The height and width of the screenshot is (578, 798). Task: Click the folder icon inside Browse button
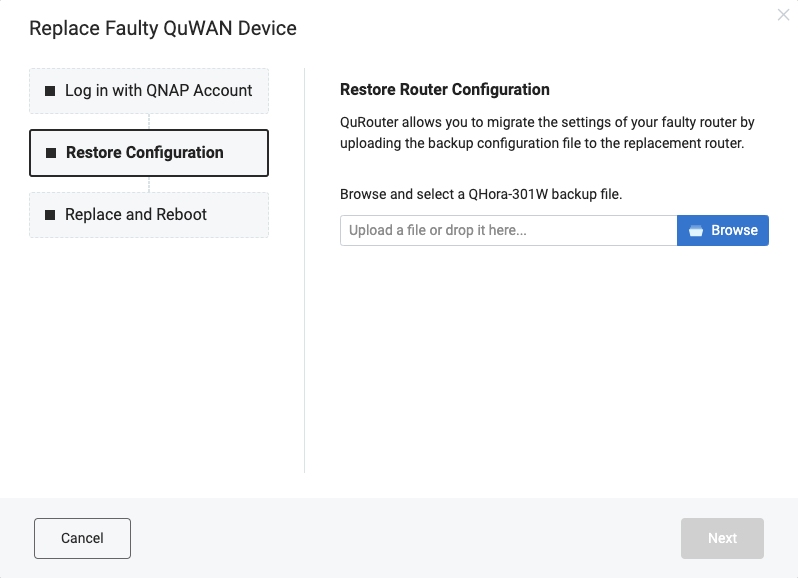[696, 230]
